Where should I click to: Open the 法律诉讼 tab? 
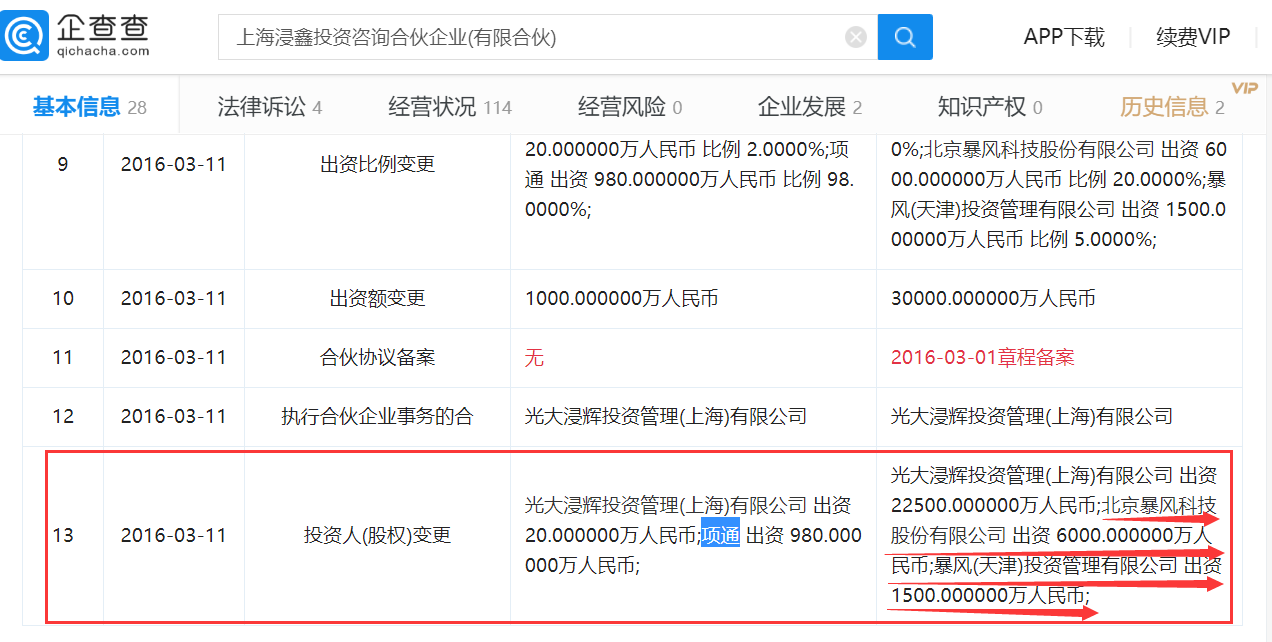coord(270,106)
